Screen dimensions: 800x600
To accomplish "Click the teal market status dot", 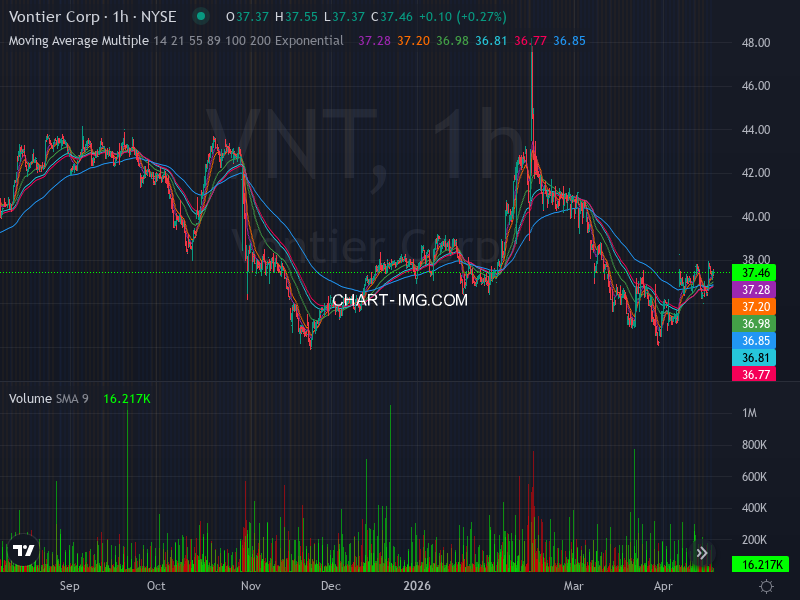I will [200, 17].
